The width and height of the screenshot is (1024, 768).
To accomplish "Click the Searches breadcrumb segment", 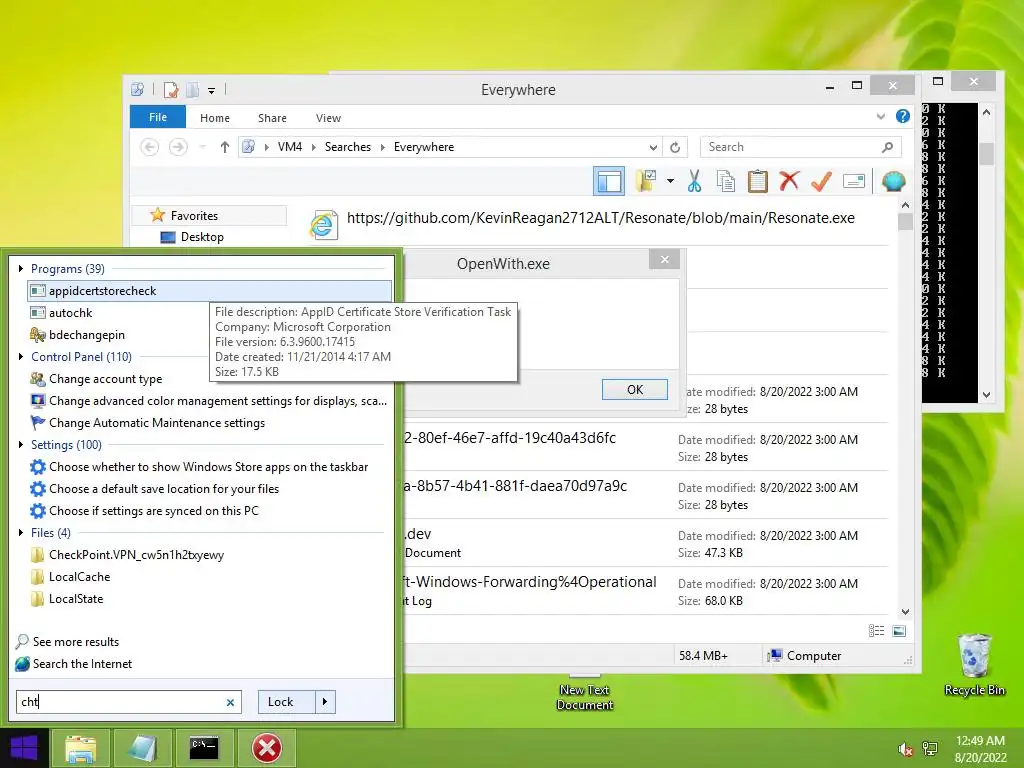I will pos(348,148).
